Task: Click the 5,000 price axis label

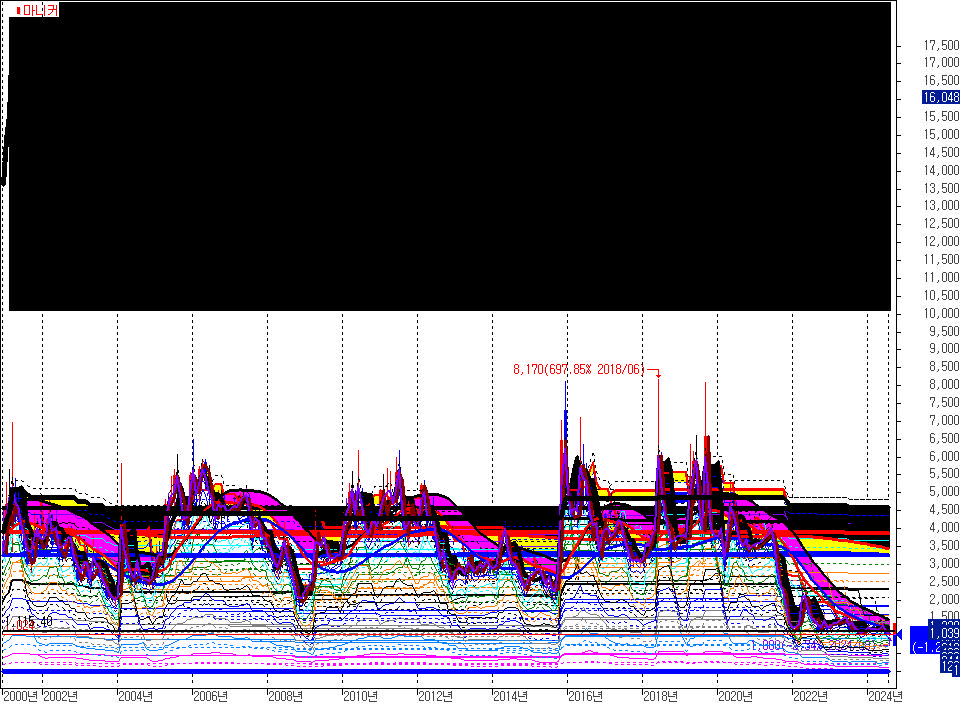Action: [942, 492]
